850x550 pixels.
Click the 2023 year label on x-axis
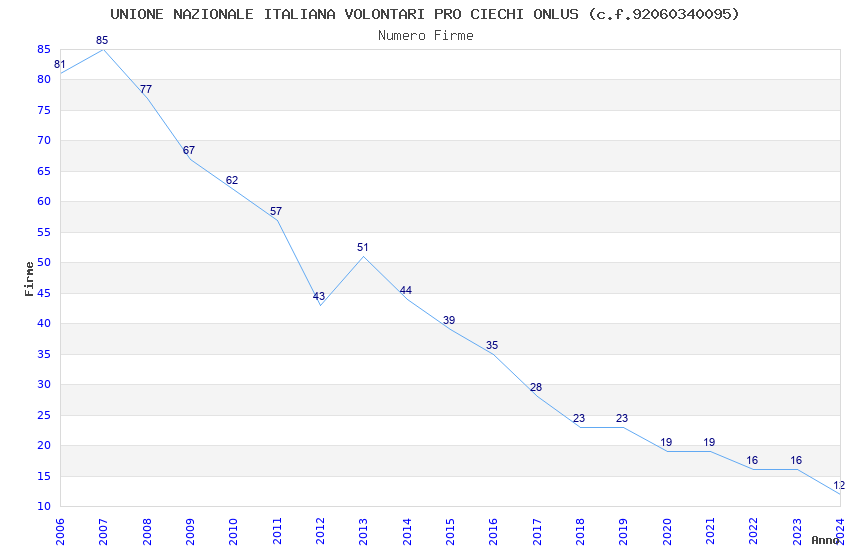797,531
